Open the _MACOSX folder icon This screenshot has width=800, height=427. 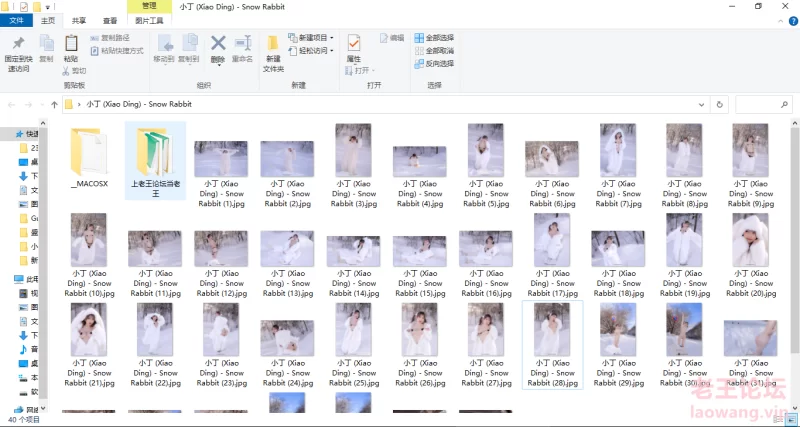click(x=89, y=152)
